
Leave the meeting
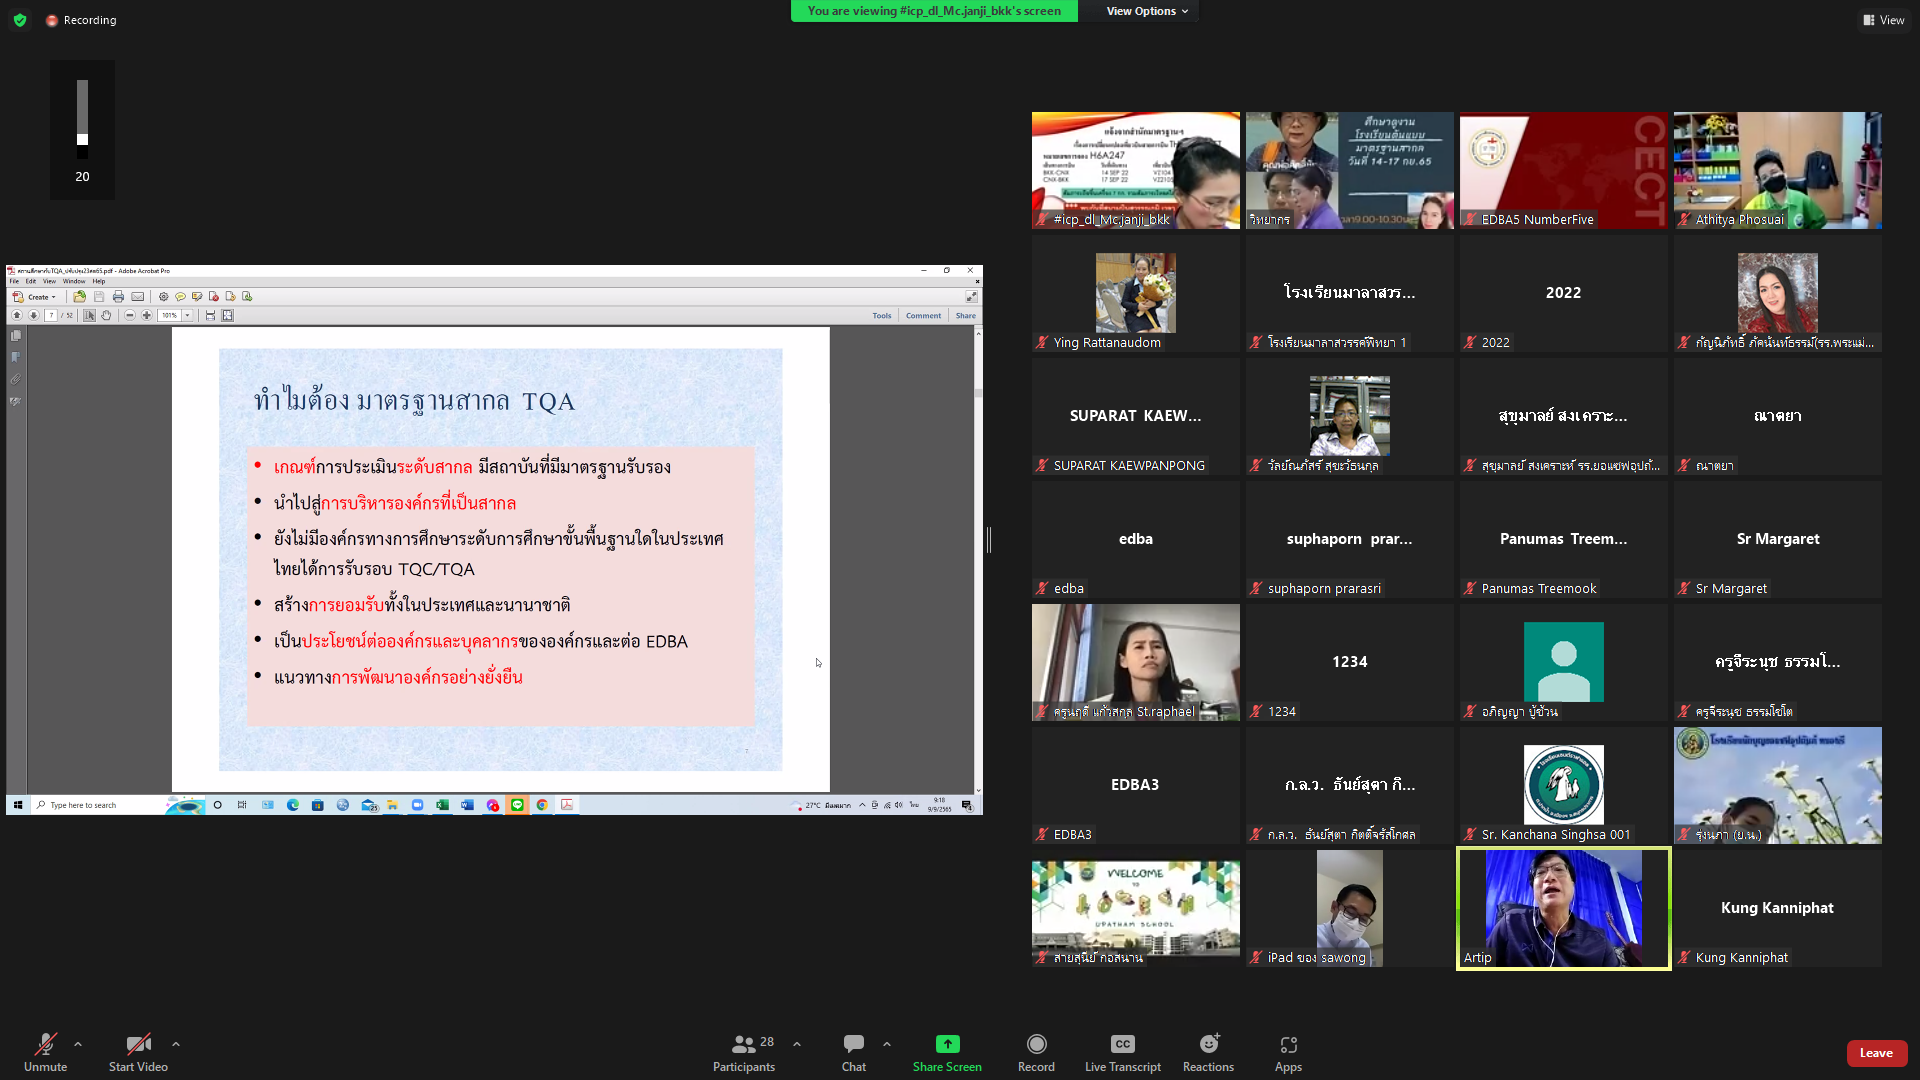coord(1876,1053)
